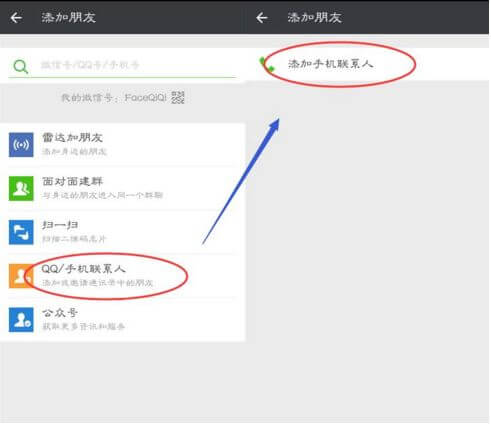Go back from left 添加朋友 screen

16,17
